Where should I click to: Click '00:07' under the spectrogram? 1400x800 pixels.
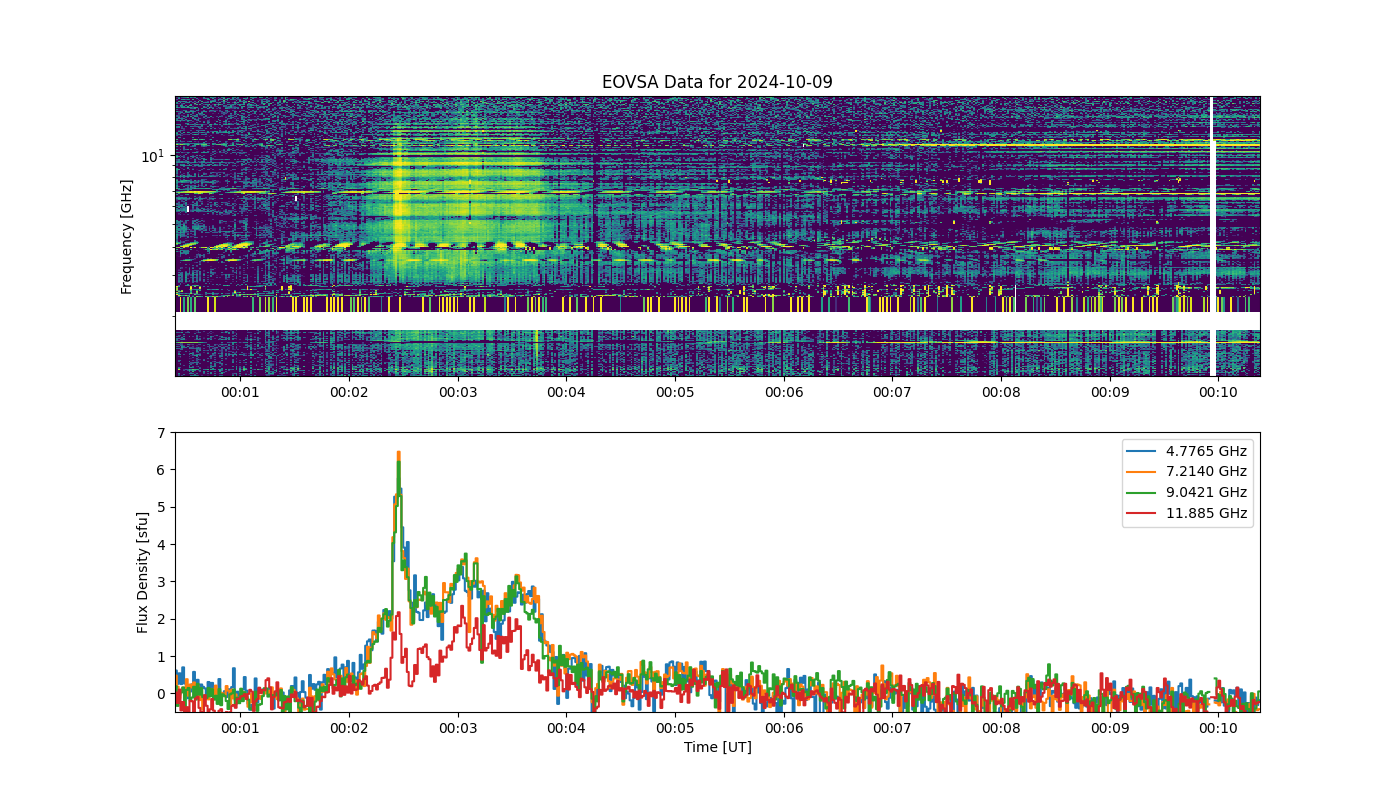pyautogui.click(x=892, y=392)
